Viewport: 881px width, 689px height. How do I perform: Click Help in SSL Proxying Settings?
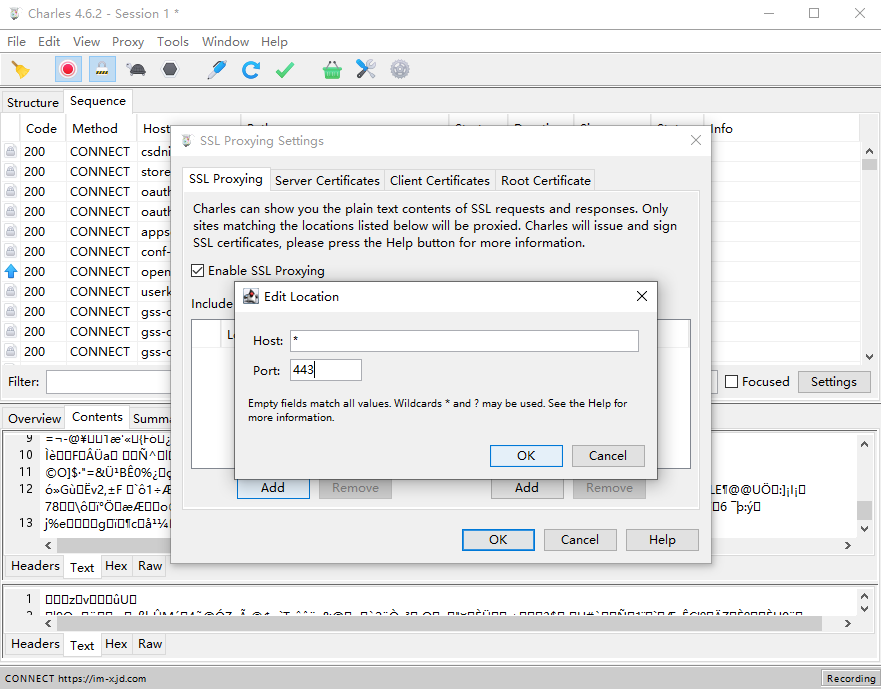point(662,540)
